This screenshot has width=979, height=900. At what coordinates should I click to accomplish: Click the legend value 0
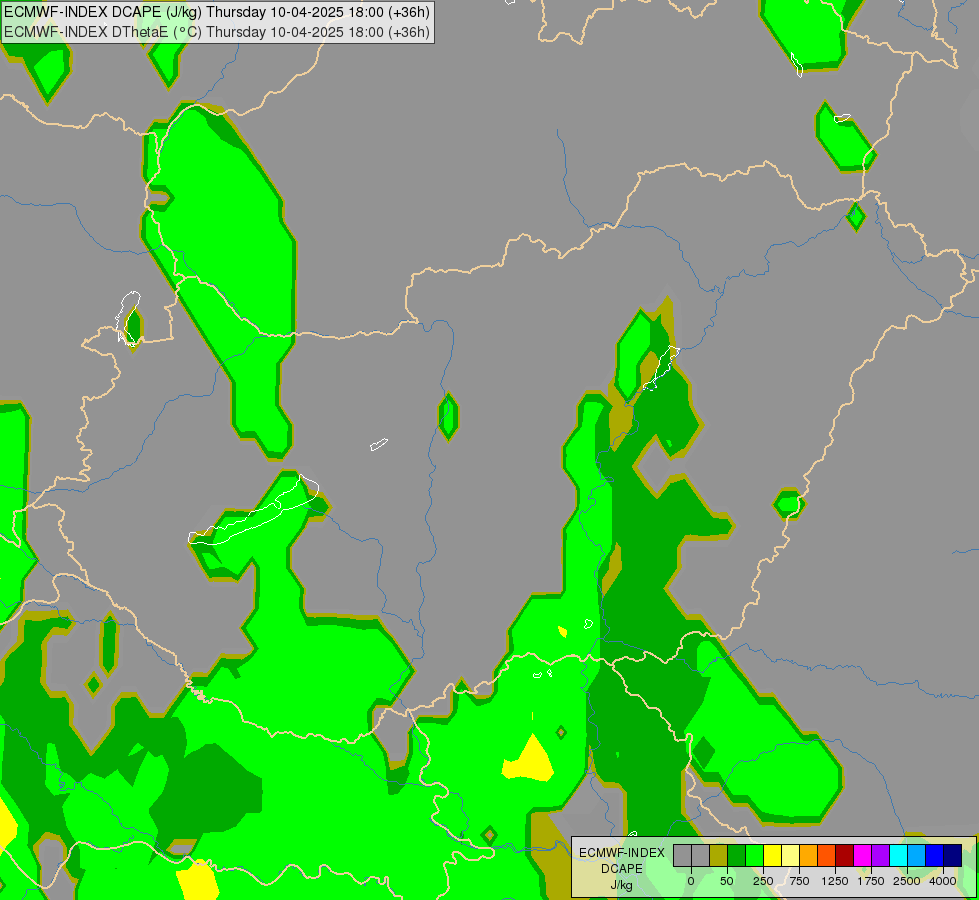point(691,881)
